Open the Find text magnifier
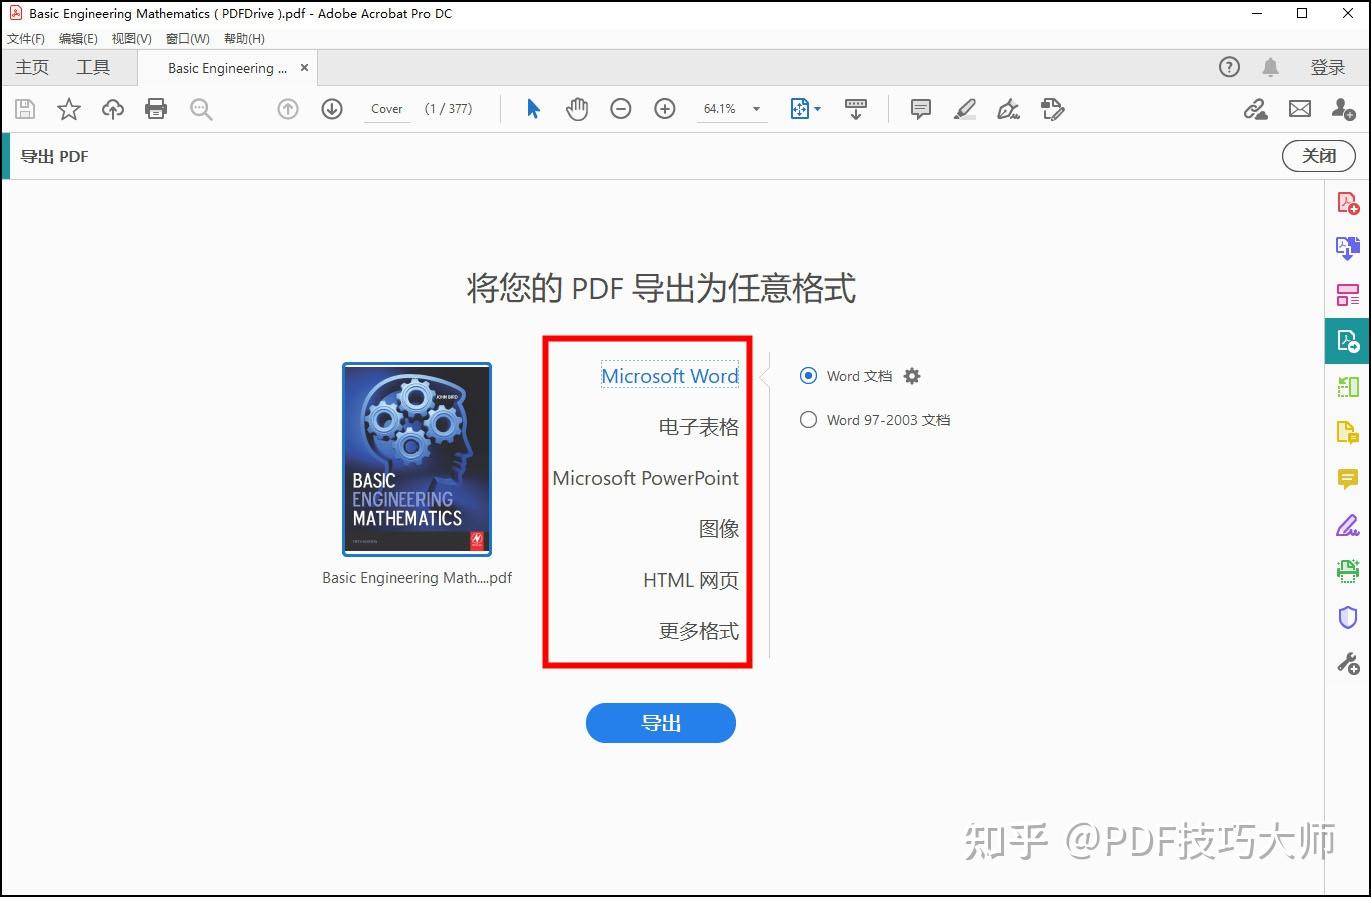The width and height of the screenshot is (1371, 897). (x=201, y=109)
